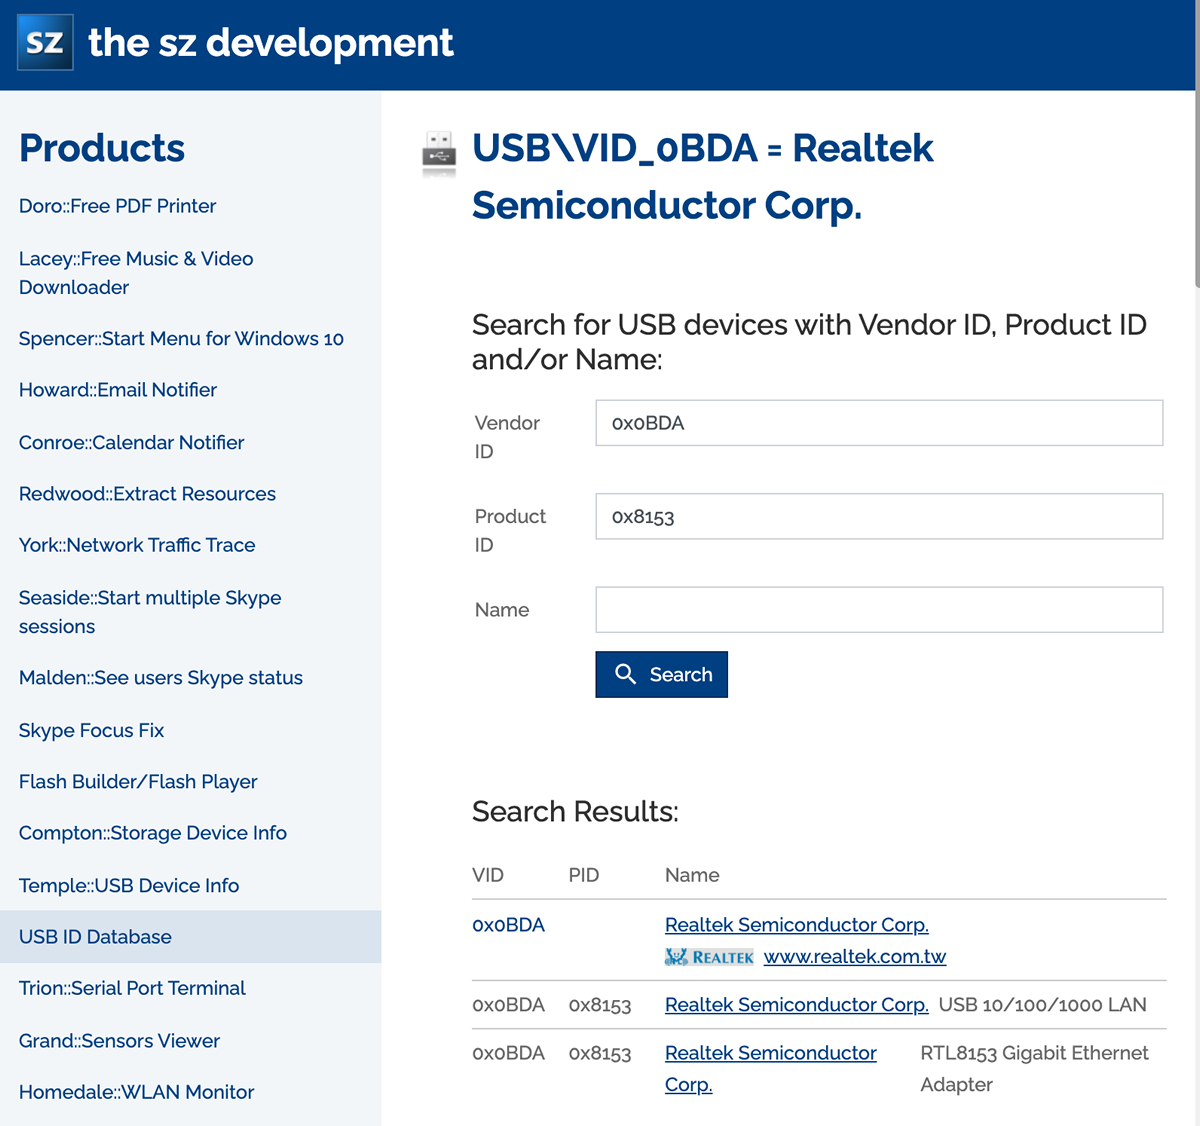Open Redwood::Extract Resources
This screenshot has height=1126, width=1200.
coord(147,494)
